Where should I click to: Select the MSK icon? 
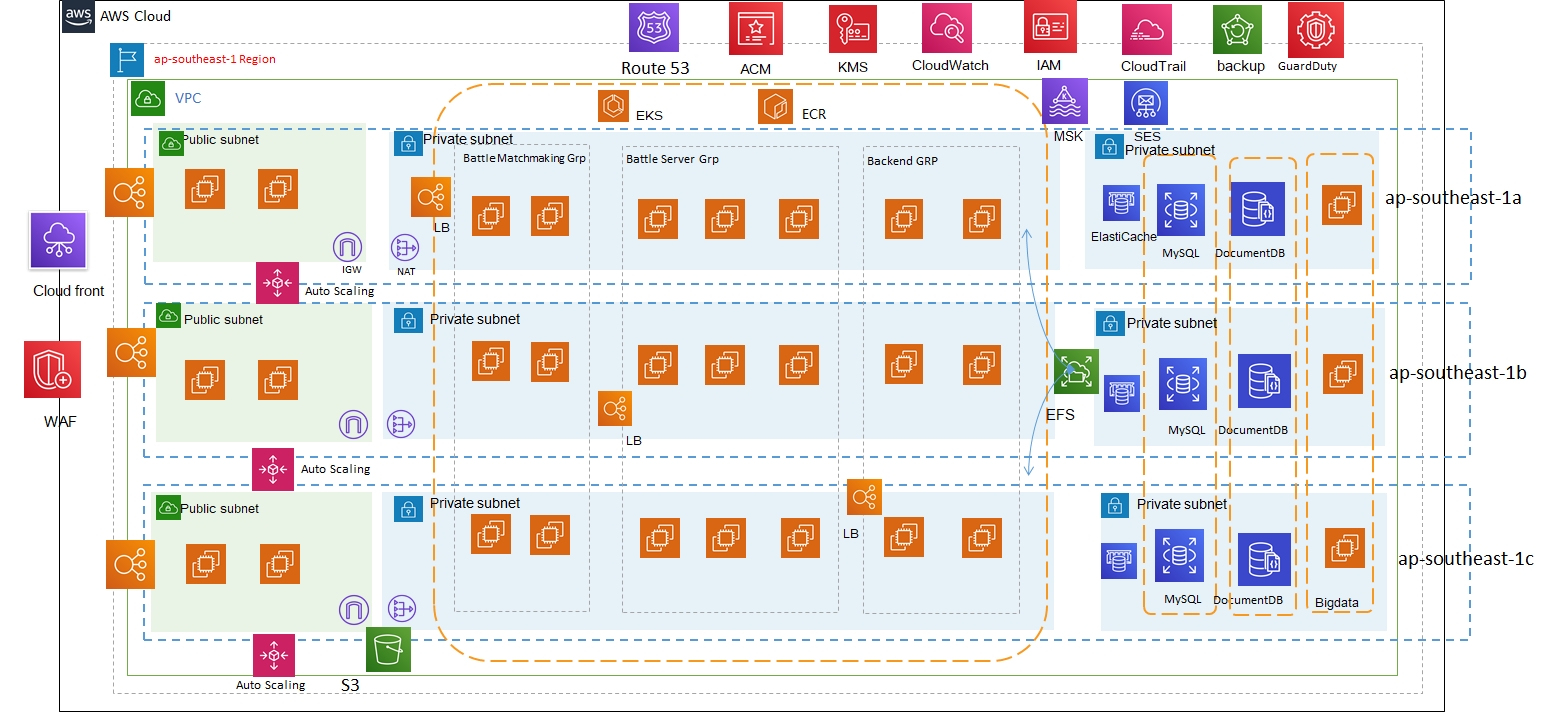coord(1066,102)
